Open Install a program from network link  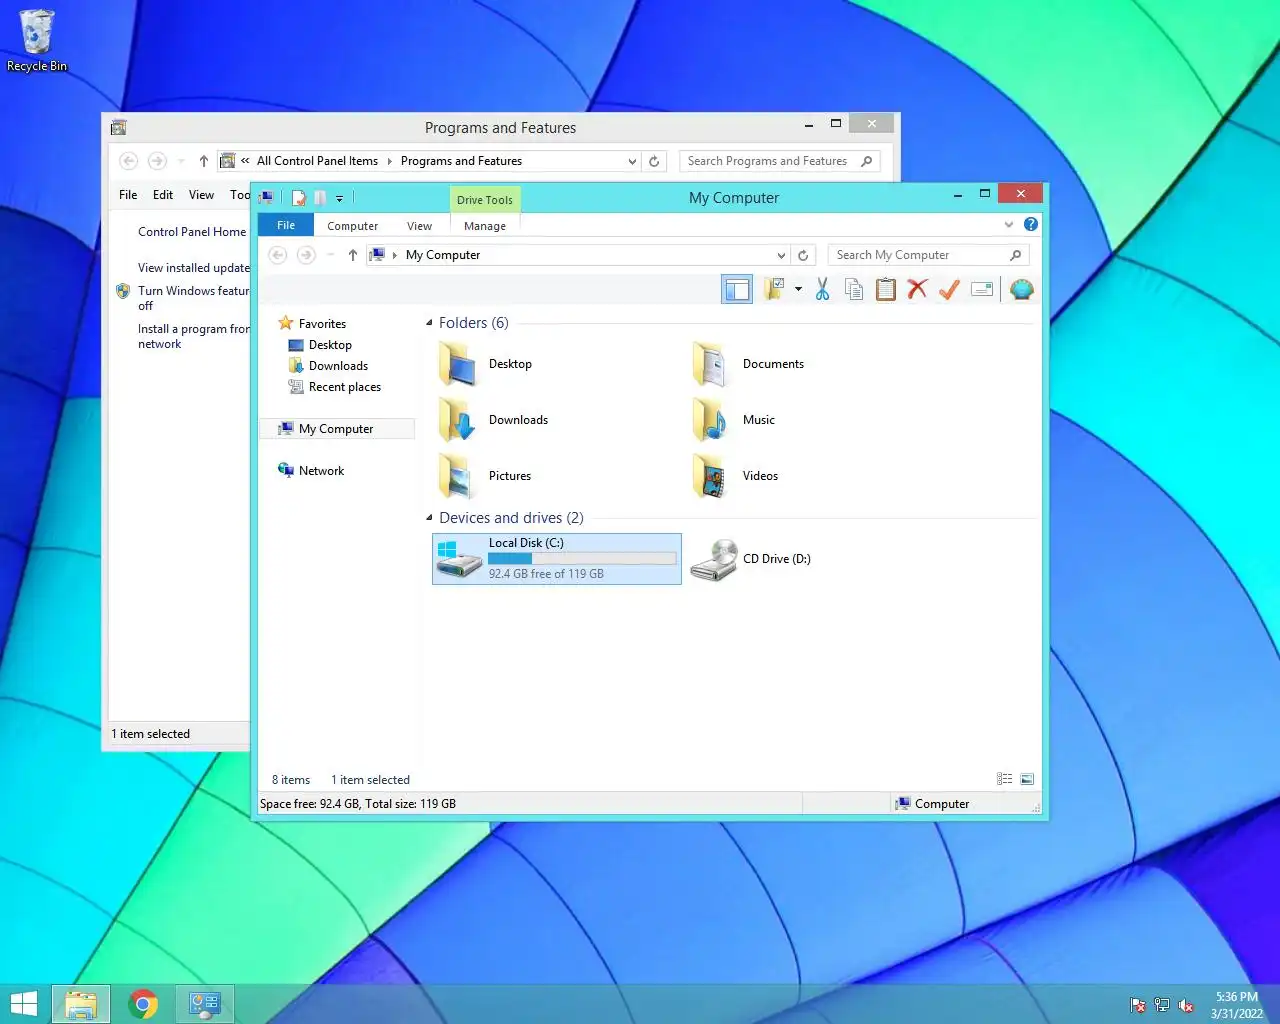(193, 336)
